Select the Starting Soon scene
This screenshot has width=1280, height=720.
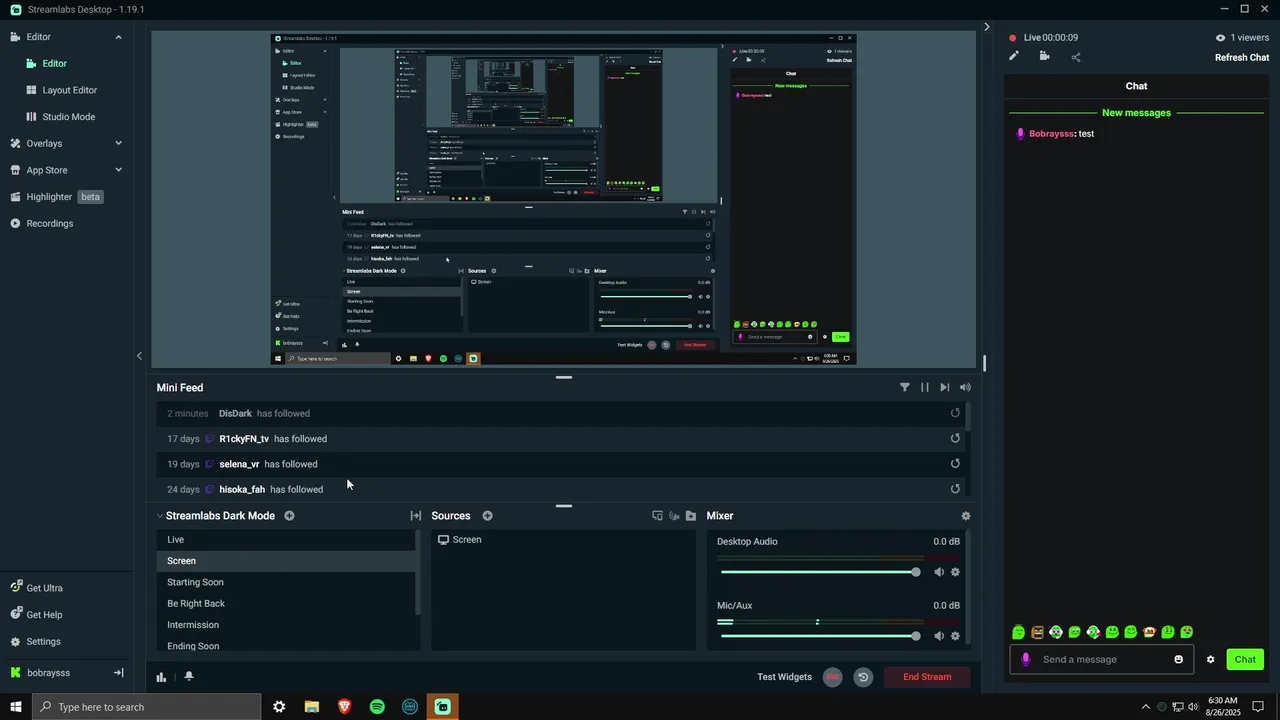(x=286, y=582)
